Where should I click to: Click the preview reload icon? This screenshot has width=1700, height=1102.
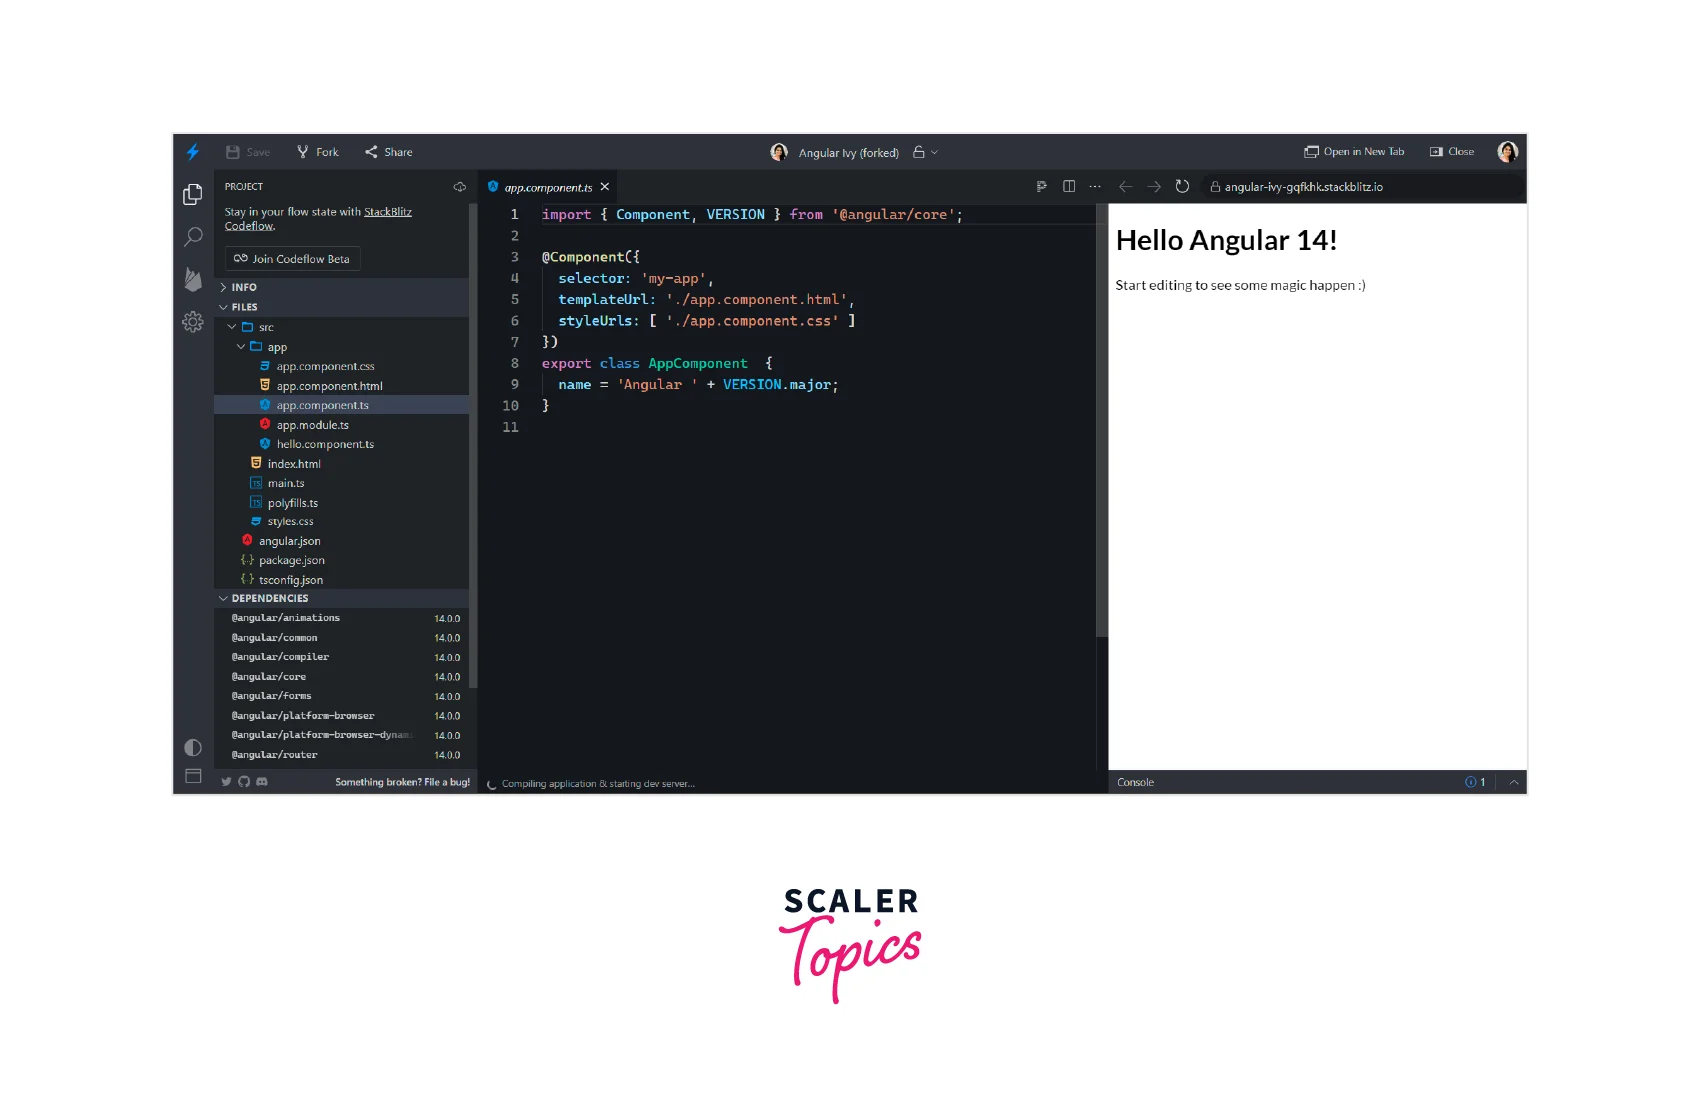1182,187
